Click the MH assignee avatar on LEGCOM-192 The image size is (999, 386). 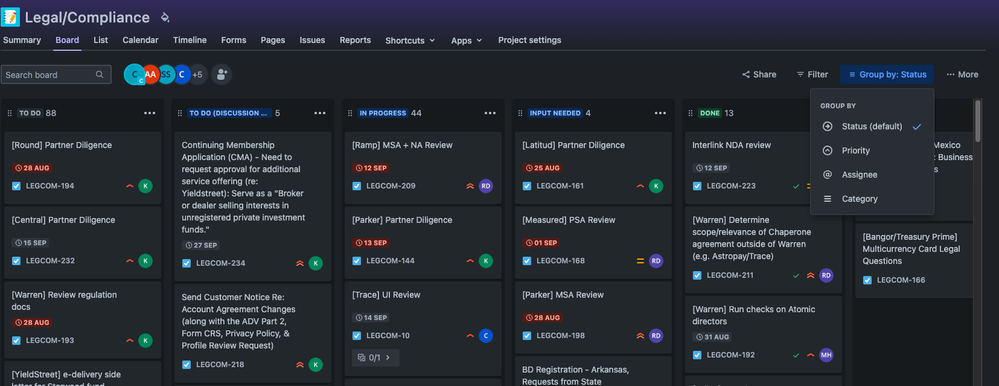(x=826, y=355)
